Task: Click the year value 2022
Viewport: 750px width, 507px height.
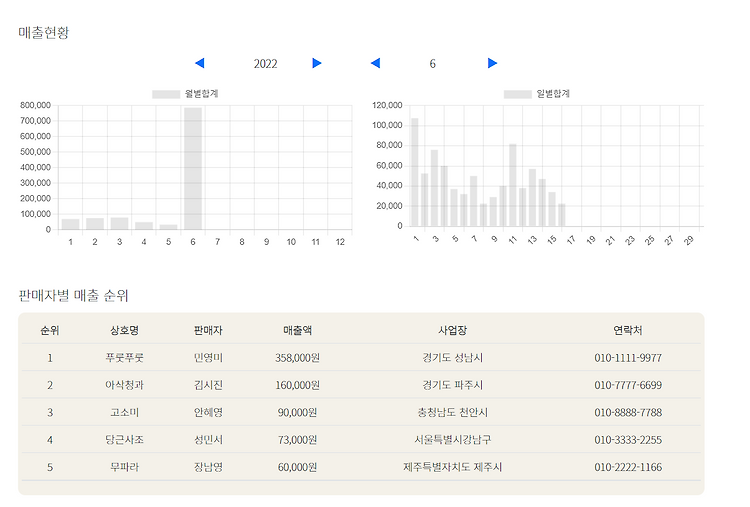Action: [265, 64]
